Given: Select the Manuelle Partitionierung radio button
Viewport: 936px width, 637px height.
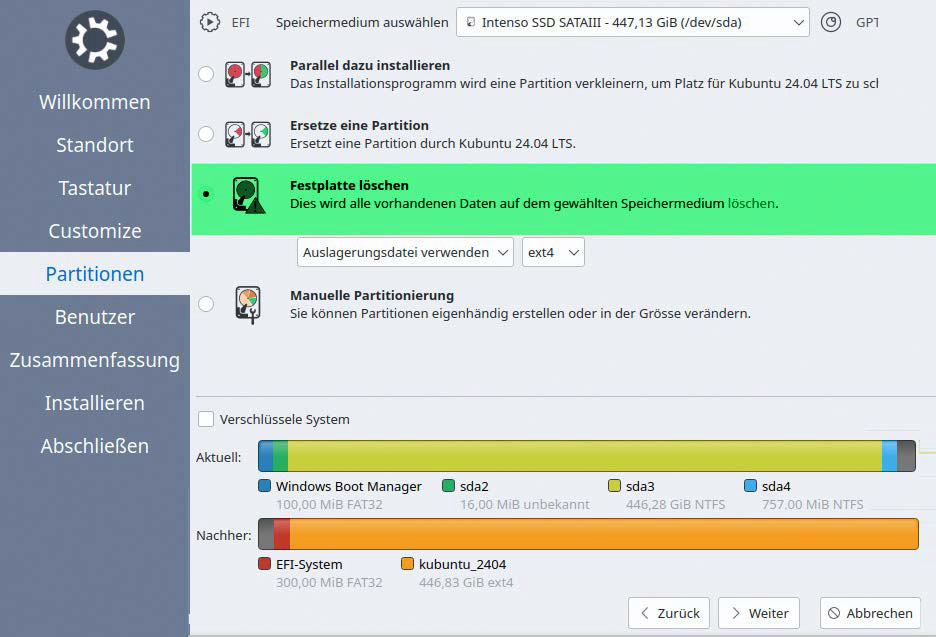Looking at the screenshot, I should (x=206, y=305).
